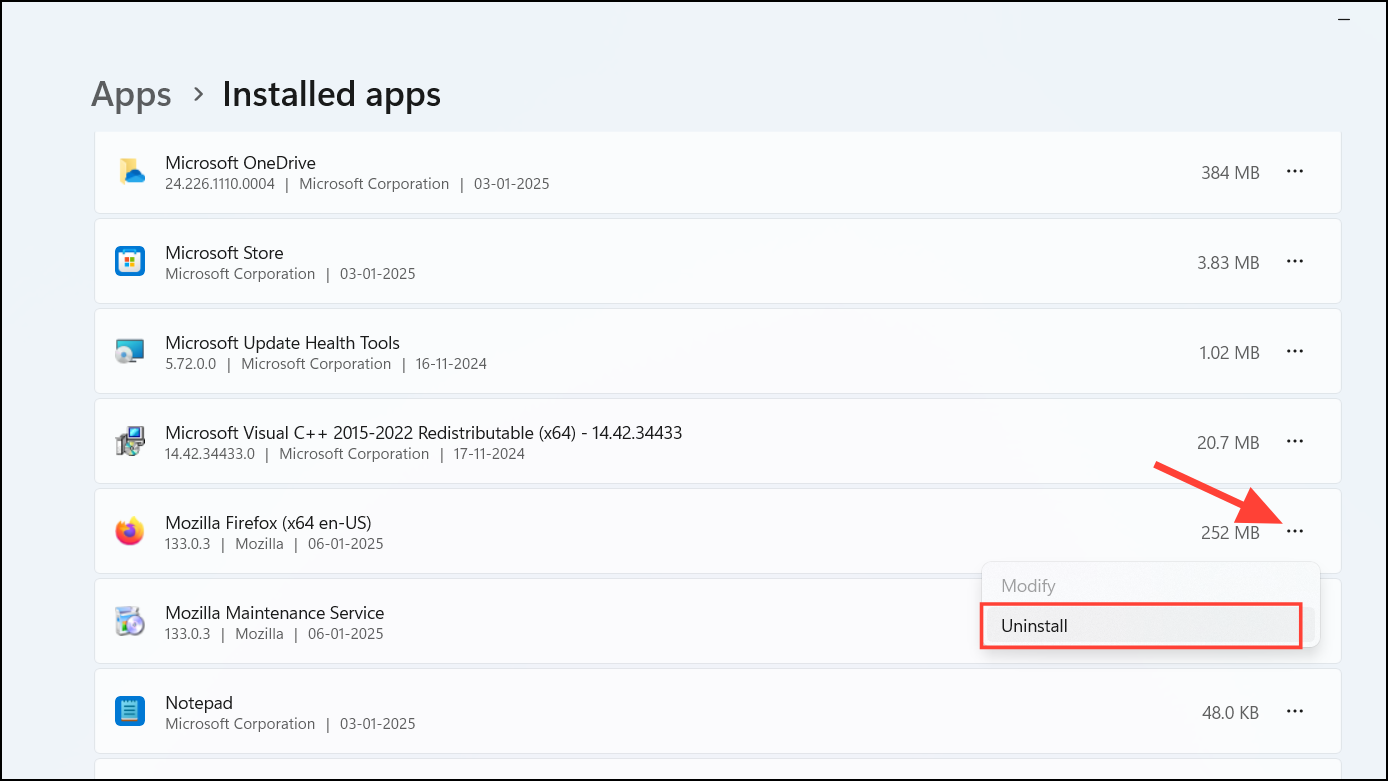This screenshot has width=1388, height=781.
Task: Click the breadcrumb chevron between Apps and Installed apps
Action: [x=198, y=94]
